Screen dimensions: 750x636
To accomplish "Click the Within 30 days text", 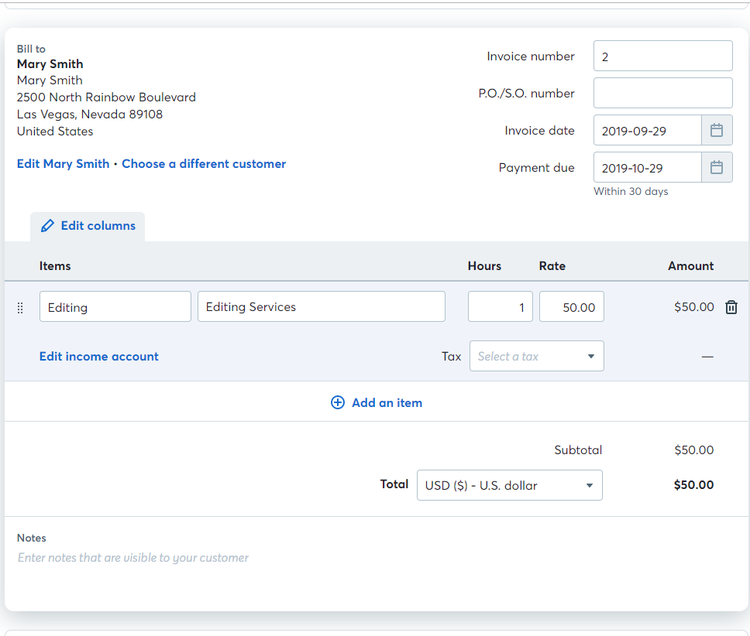I will 631,191.
